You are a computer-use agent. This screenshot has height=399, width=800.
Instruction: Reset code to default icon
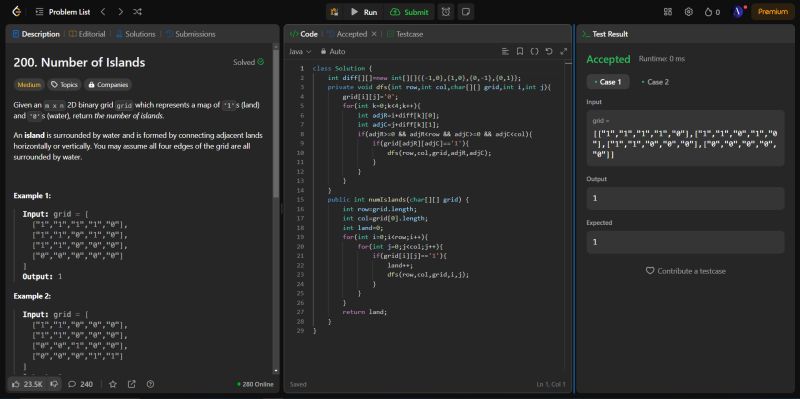click(x=549, y=52)
